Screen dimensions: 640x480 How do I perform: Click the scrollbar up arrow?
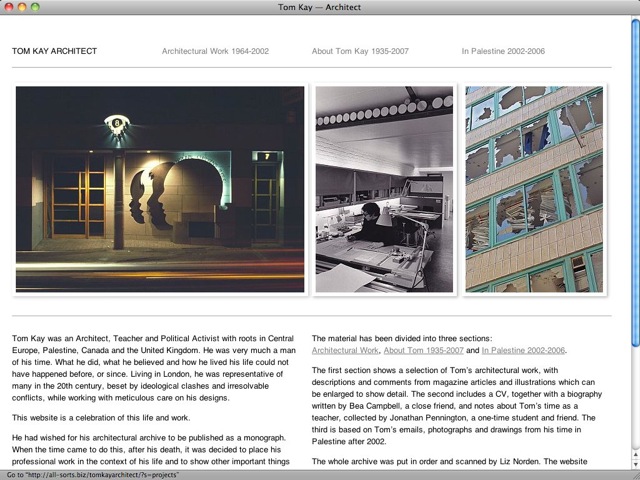[636, 454]
